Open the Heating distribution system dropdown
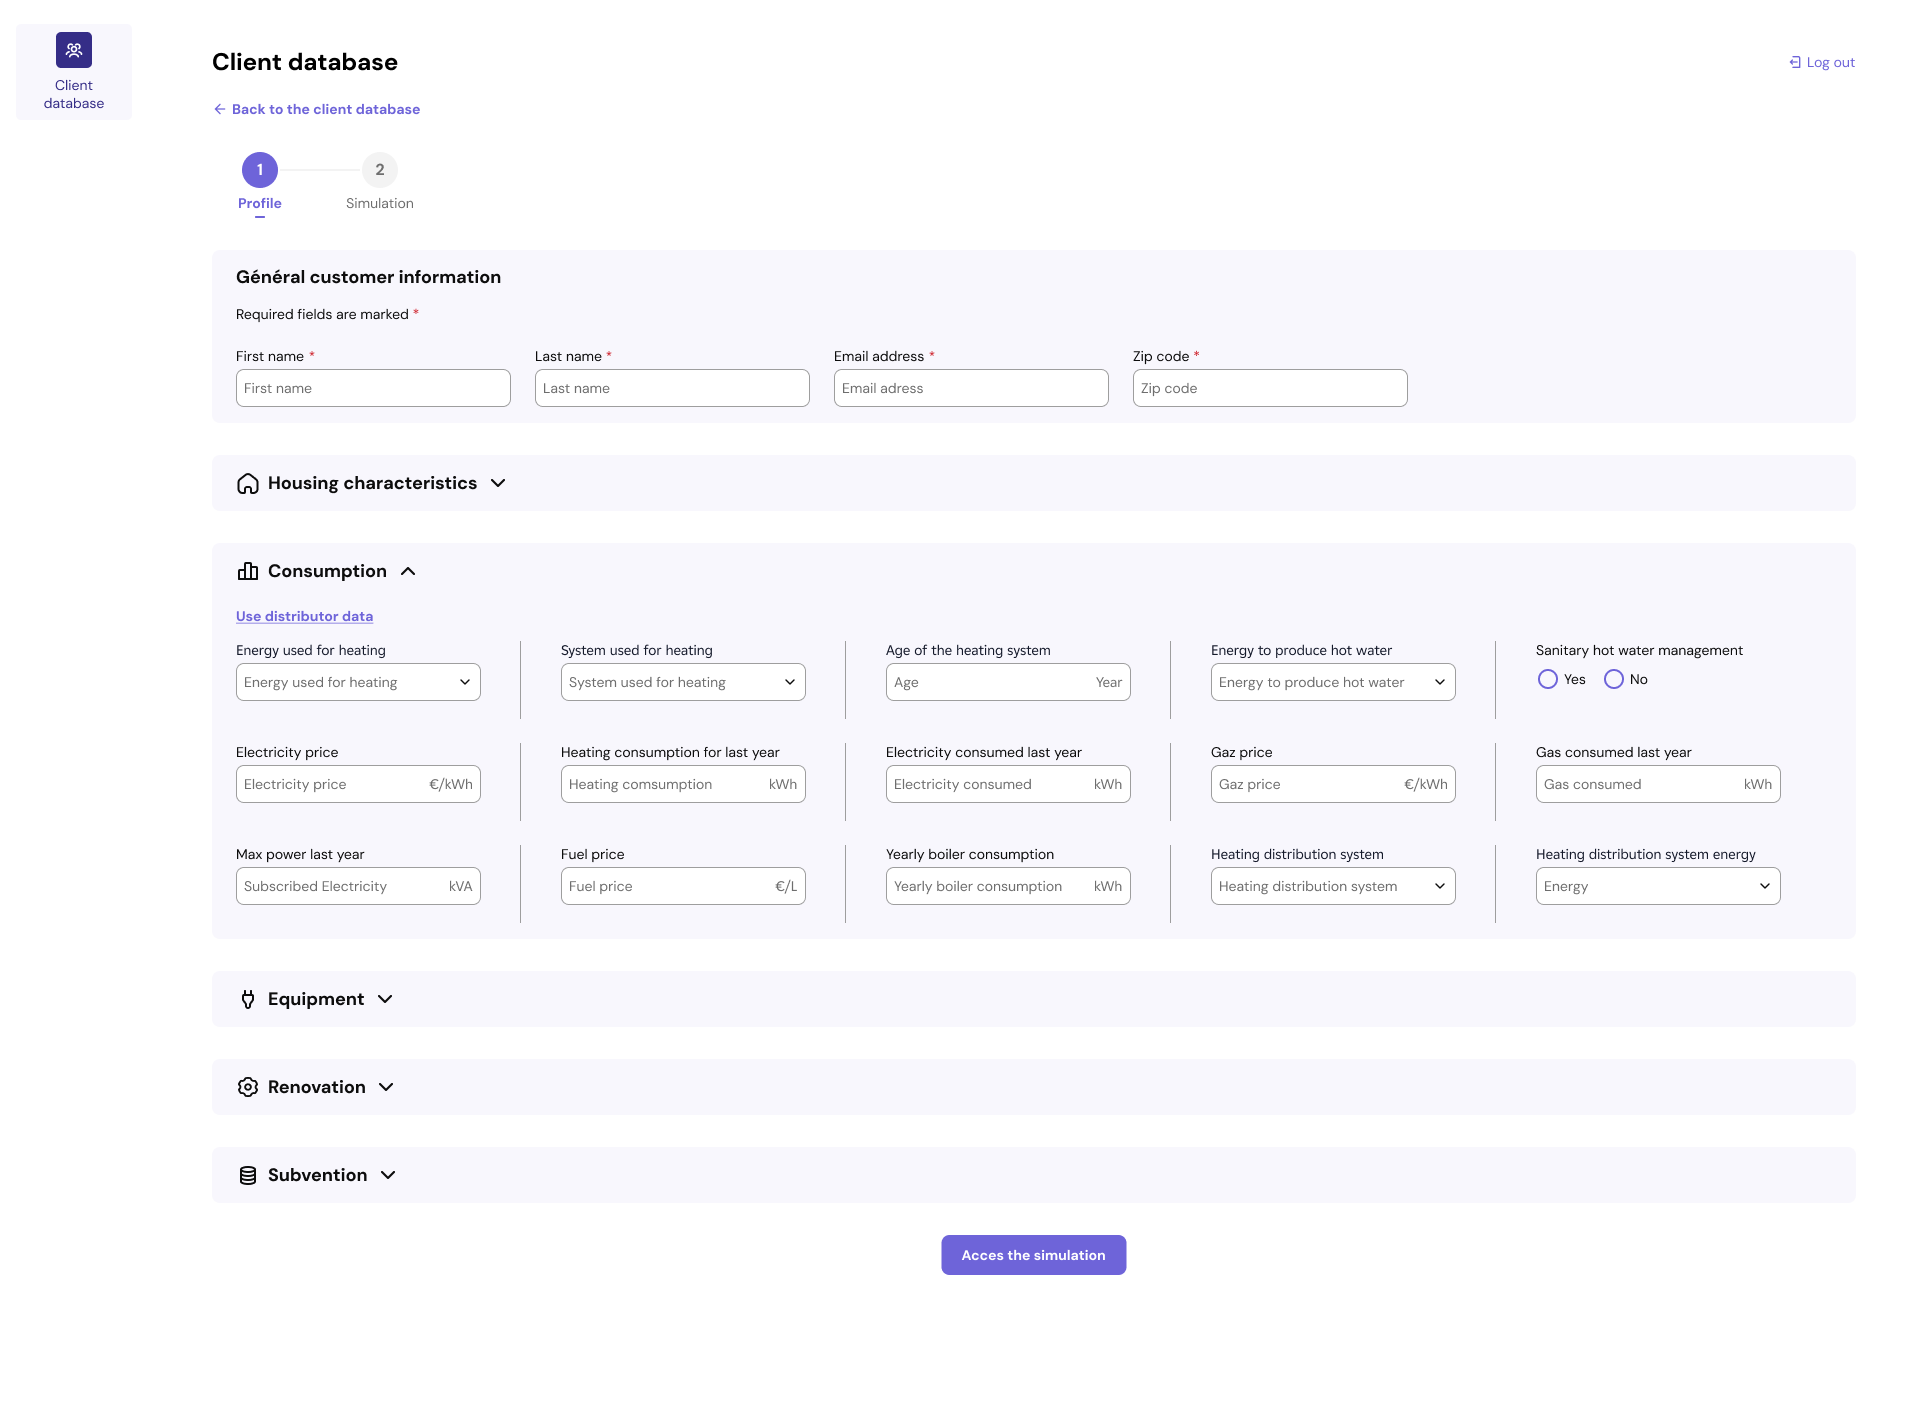Screen dimensions: 1920x1425 tap(1333, 886)
